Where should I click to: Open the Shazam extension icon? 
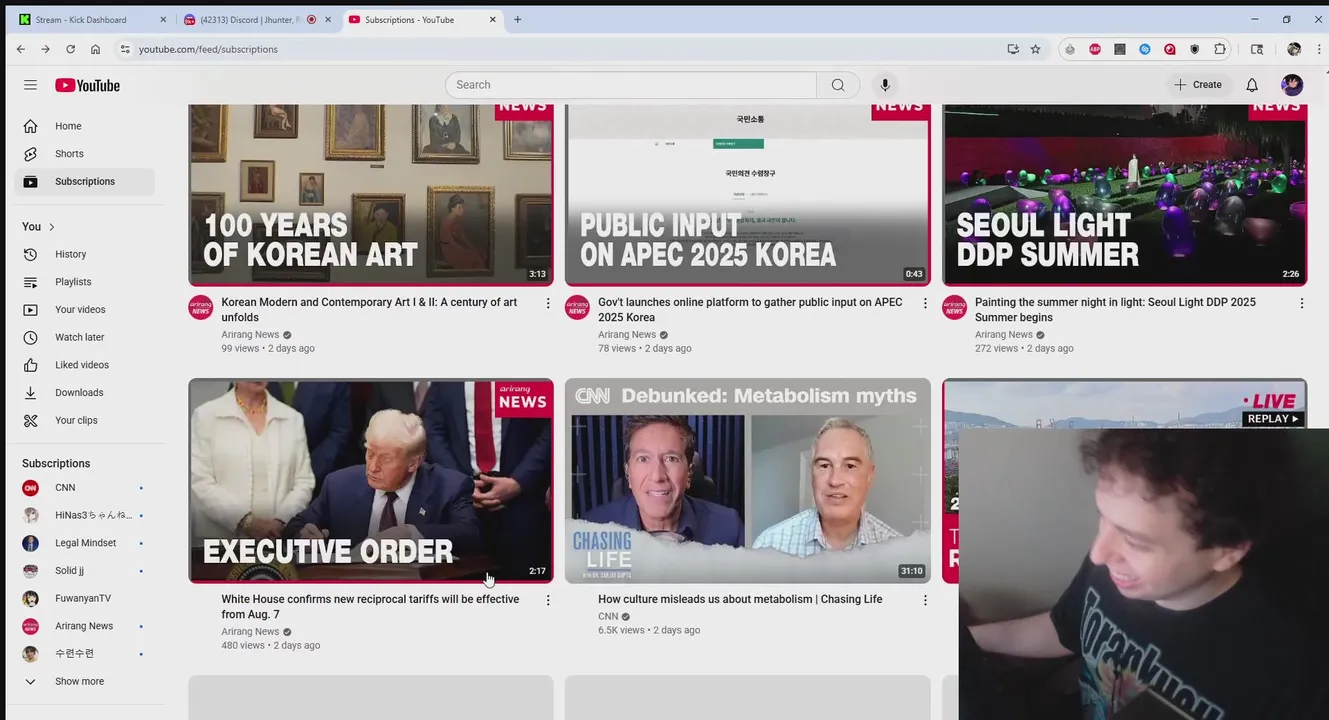(x=1145, y=49)
